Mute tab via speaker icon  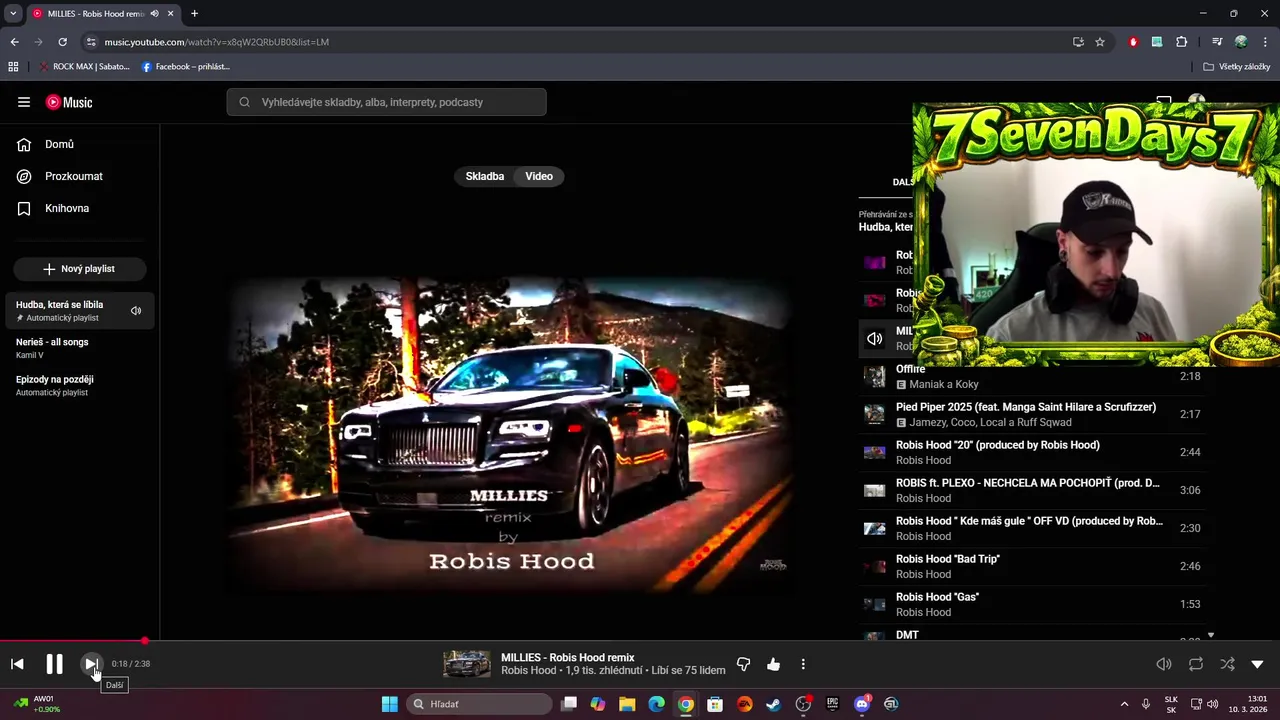pyautogui.click(x=154, y=13)
